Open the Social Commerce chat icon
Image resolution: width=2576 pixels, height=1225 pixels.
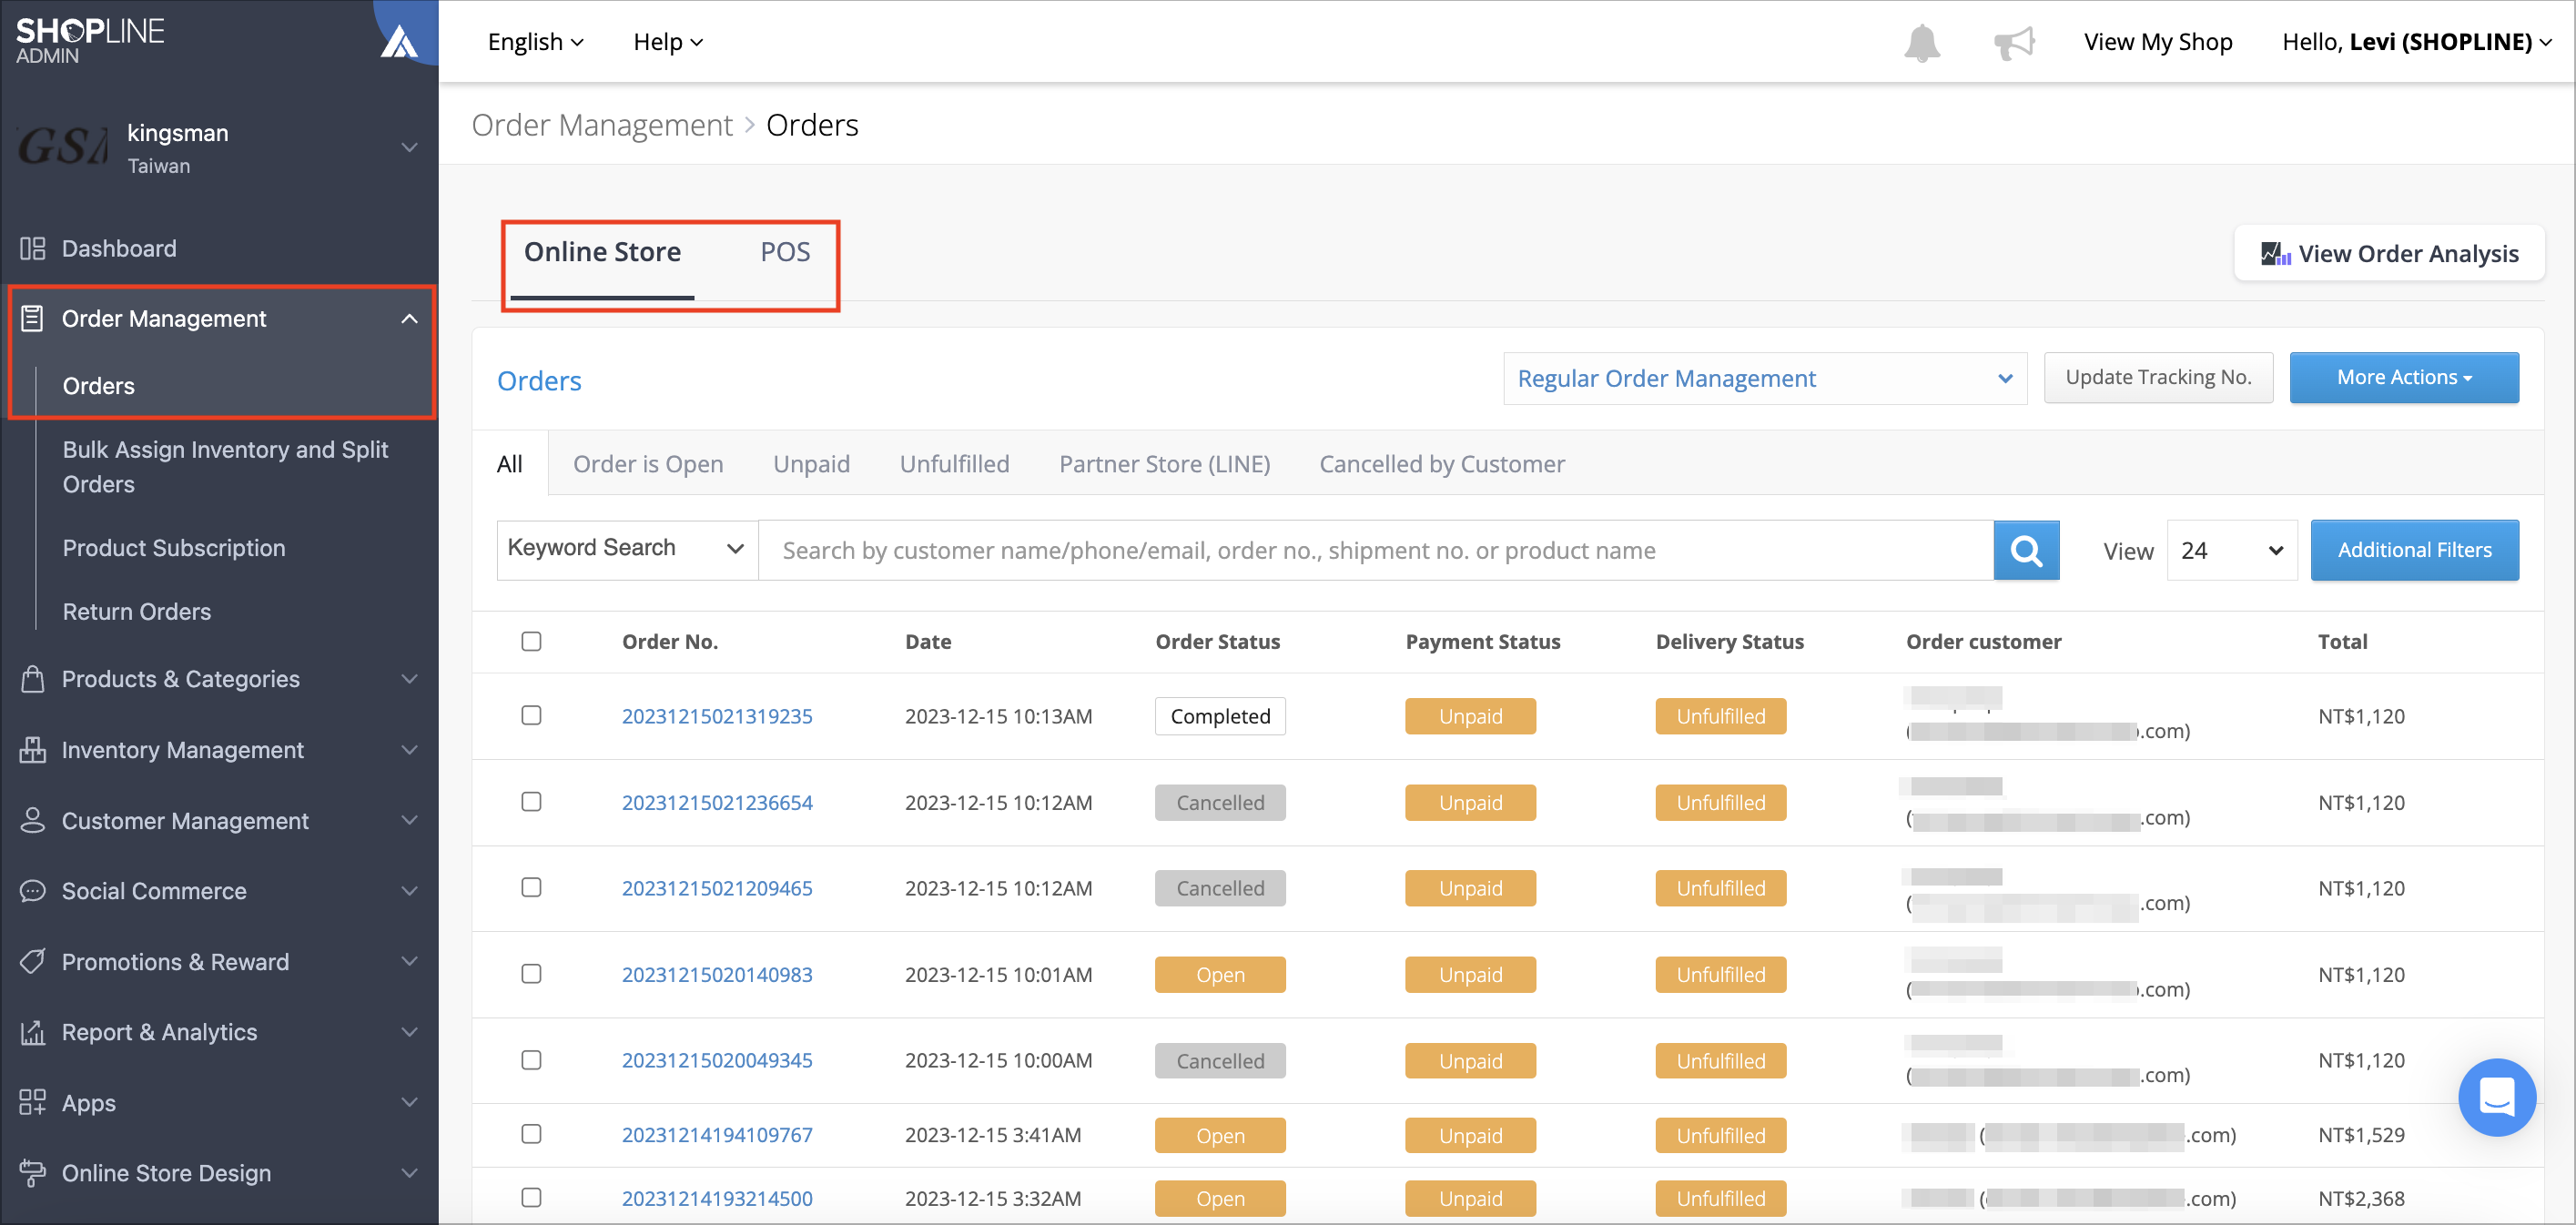(33, 890)
